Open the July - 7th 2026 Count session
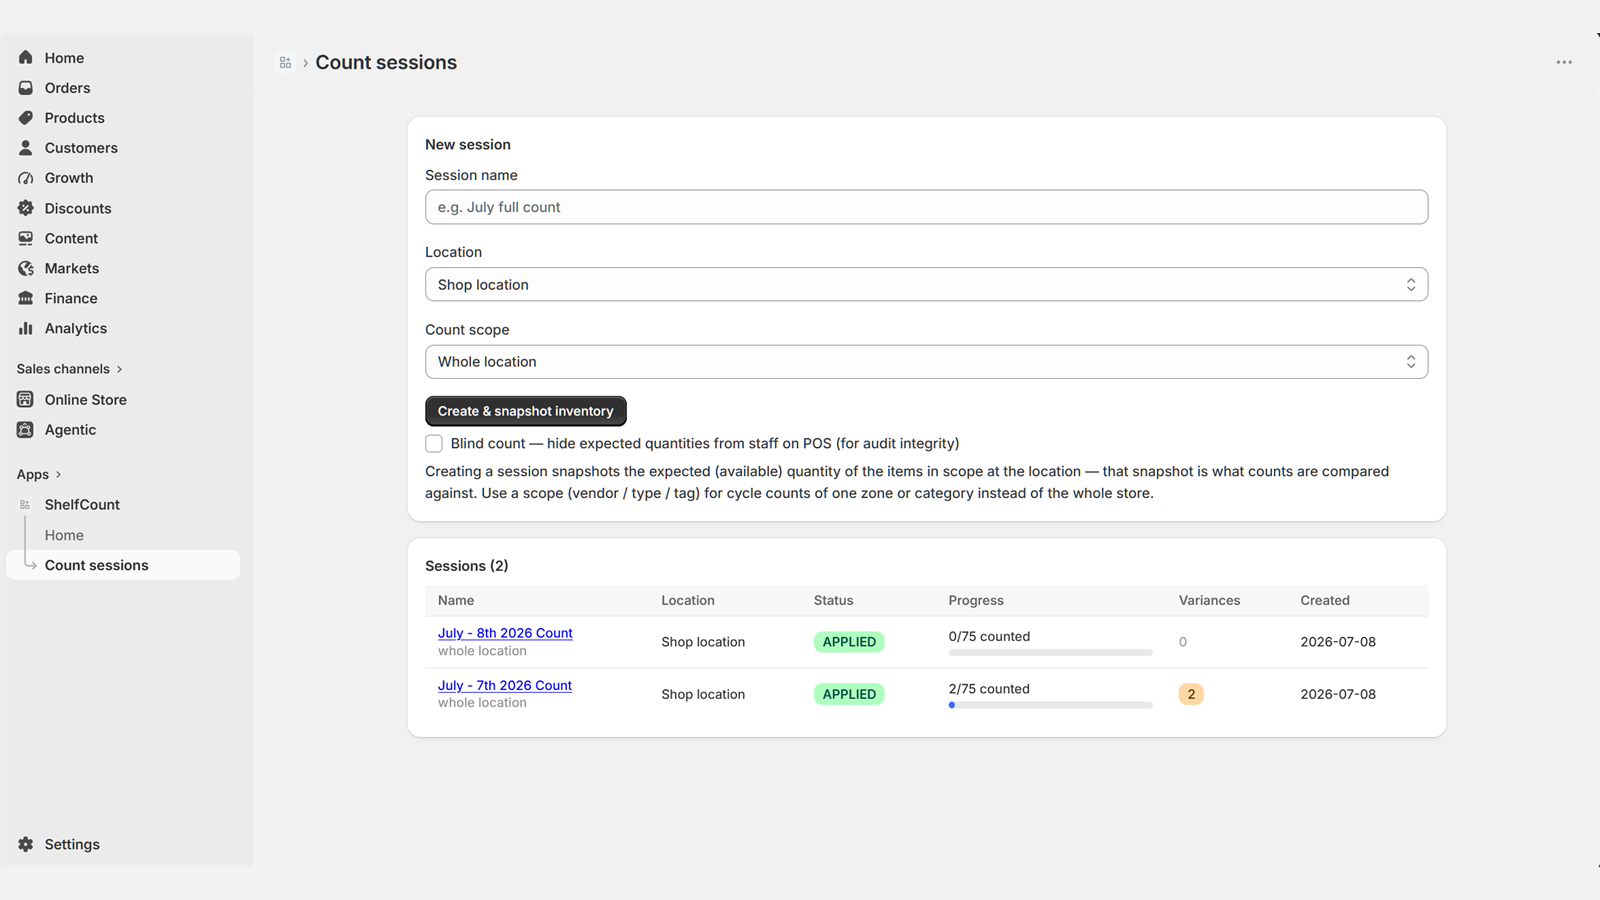 tap(505, 685)
